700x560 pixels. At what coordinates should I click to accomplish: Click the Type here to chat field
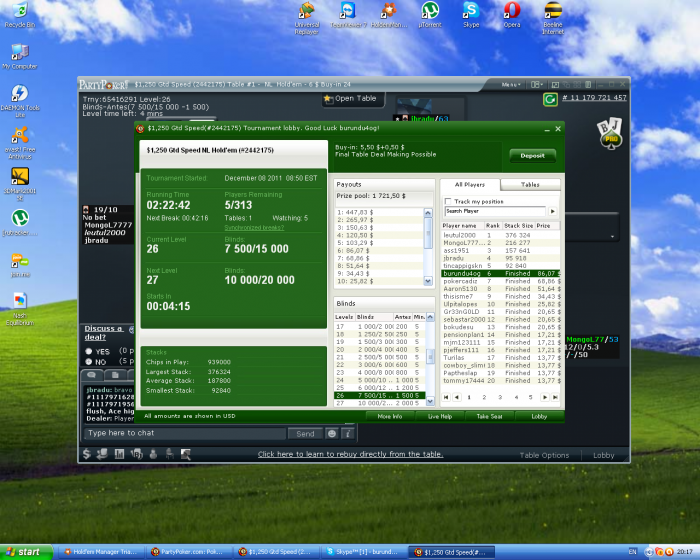click(x=184, y=433)
